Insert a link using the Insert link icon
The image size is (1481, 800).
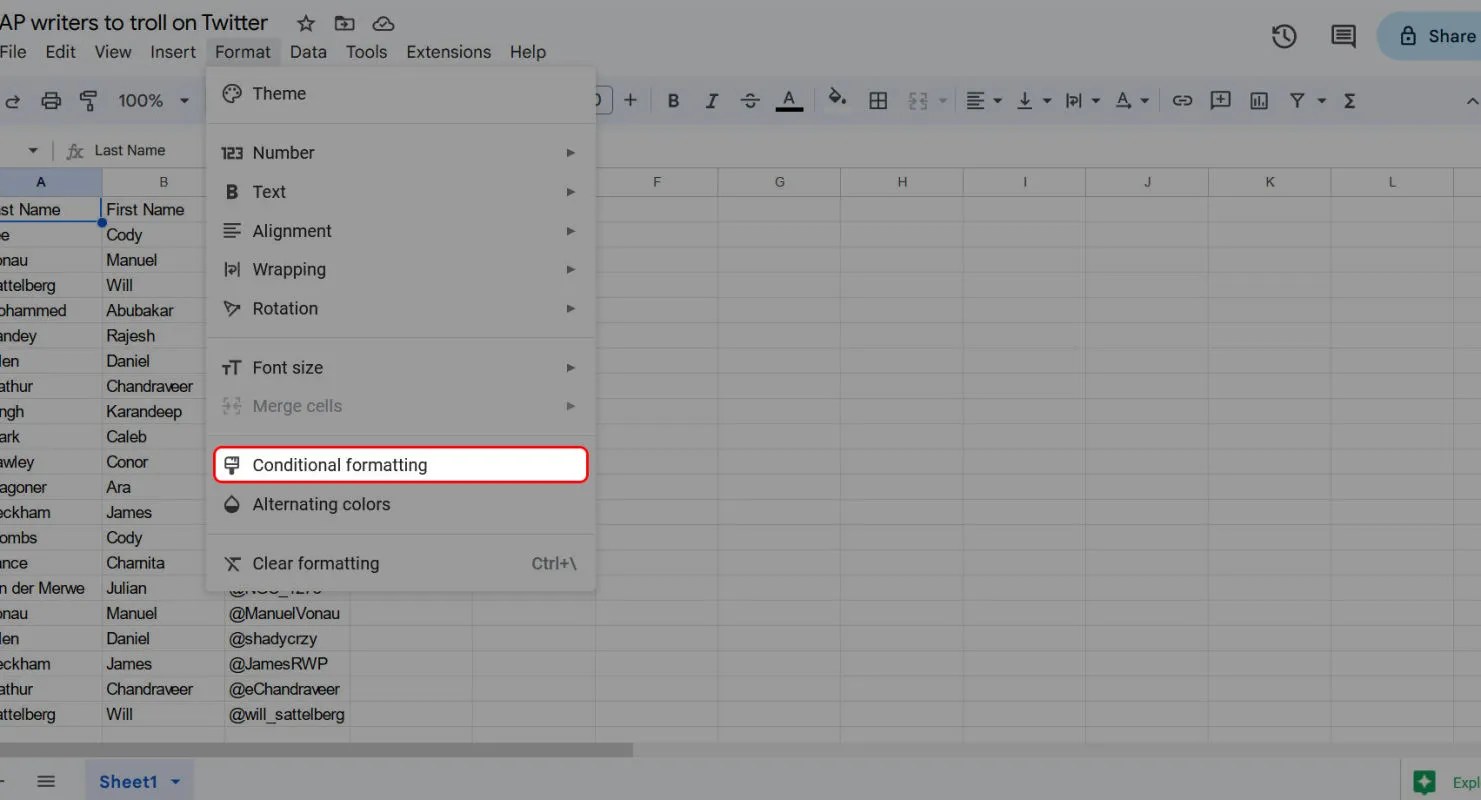pos(1182,100)
